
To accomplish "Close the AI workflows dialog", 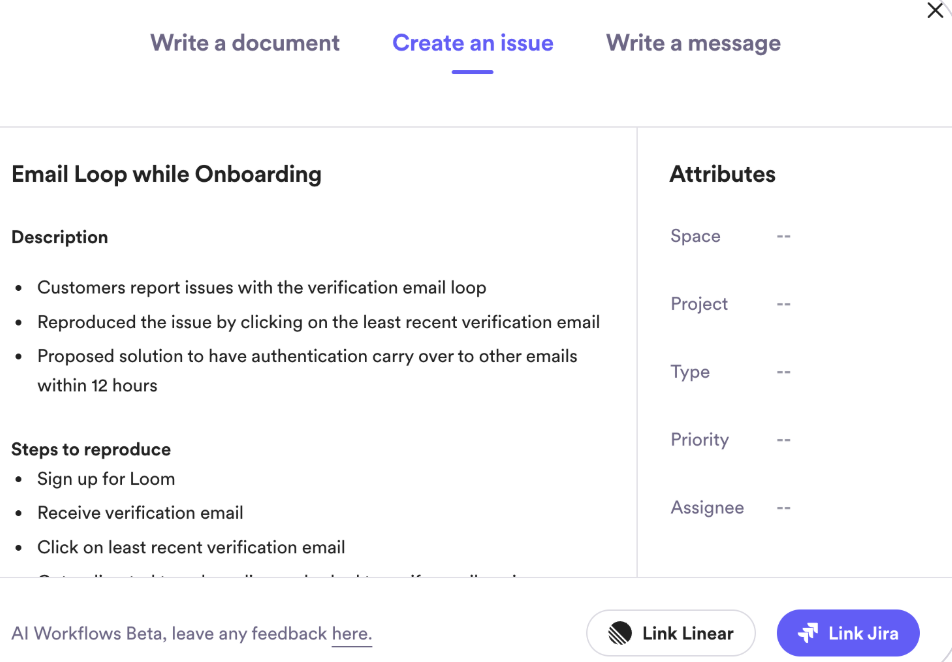I will [x=935, y=9].
